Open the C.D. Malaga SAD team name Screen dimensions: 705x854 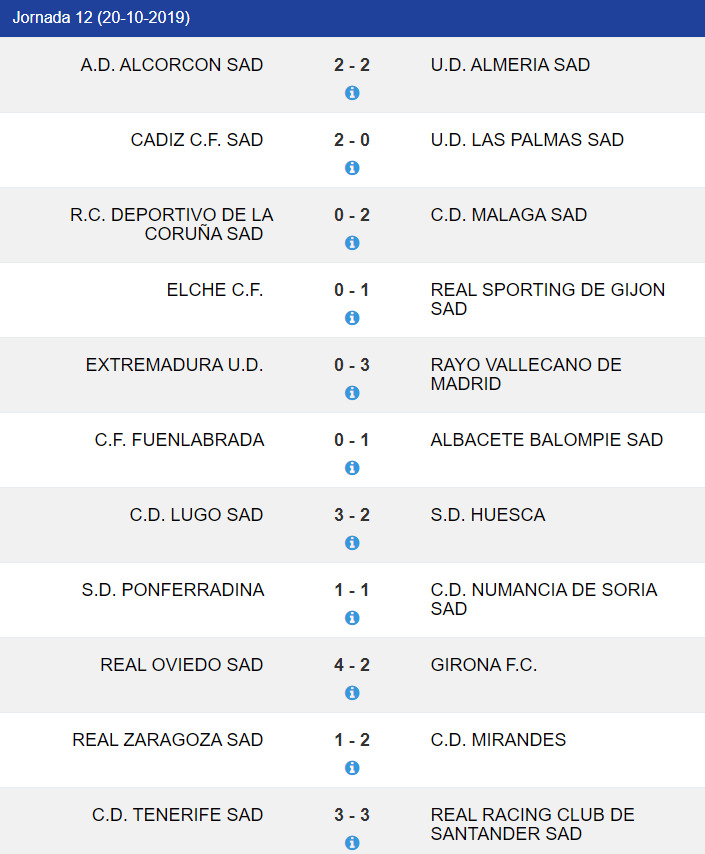coord(509,215)
